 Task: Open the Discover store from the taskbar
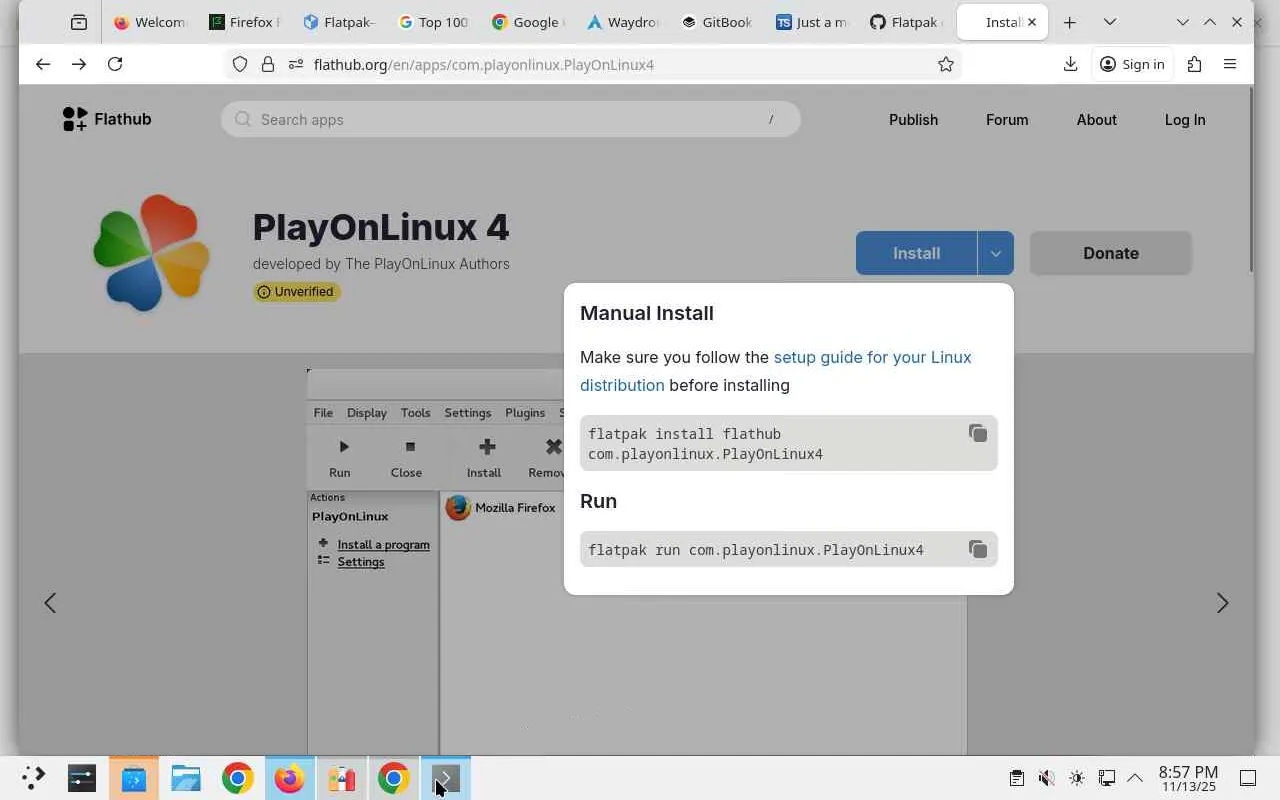[x=134, y=778]
